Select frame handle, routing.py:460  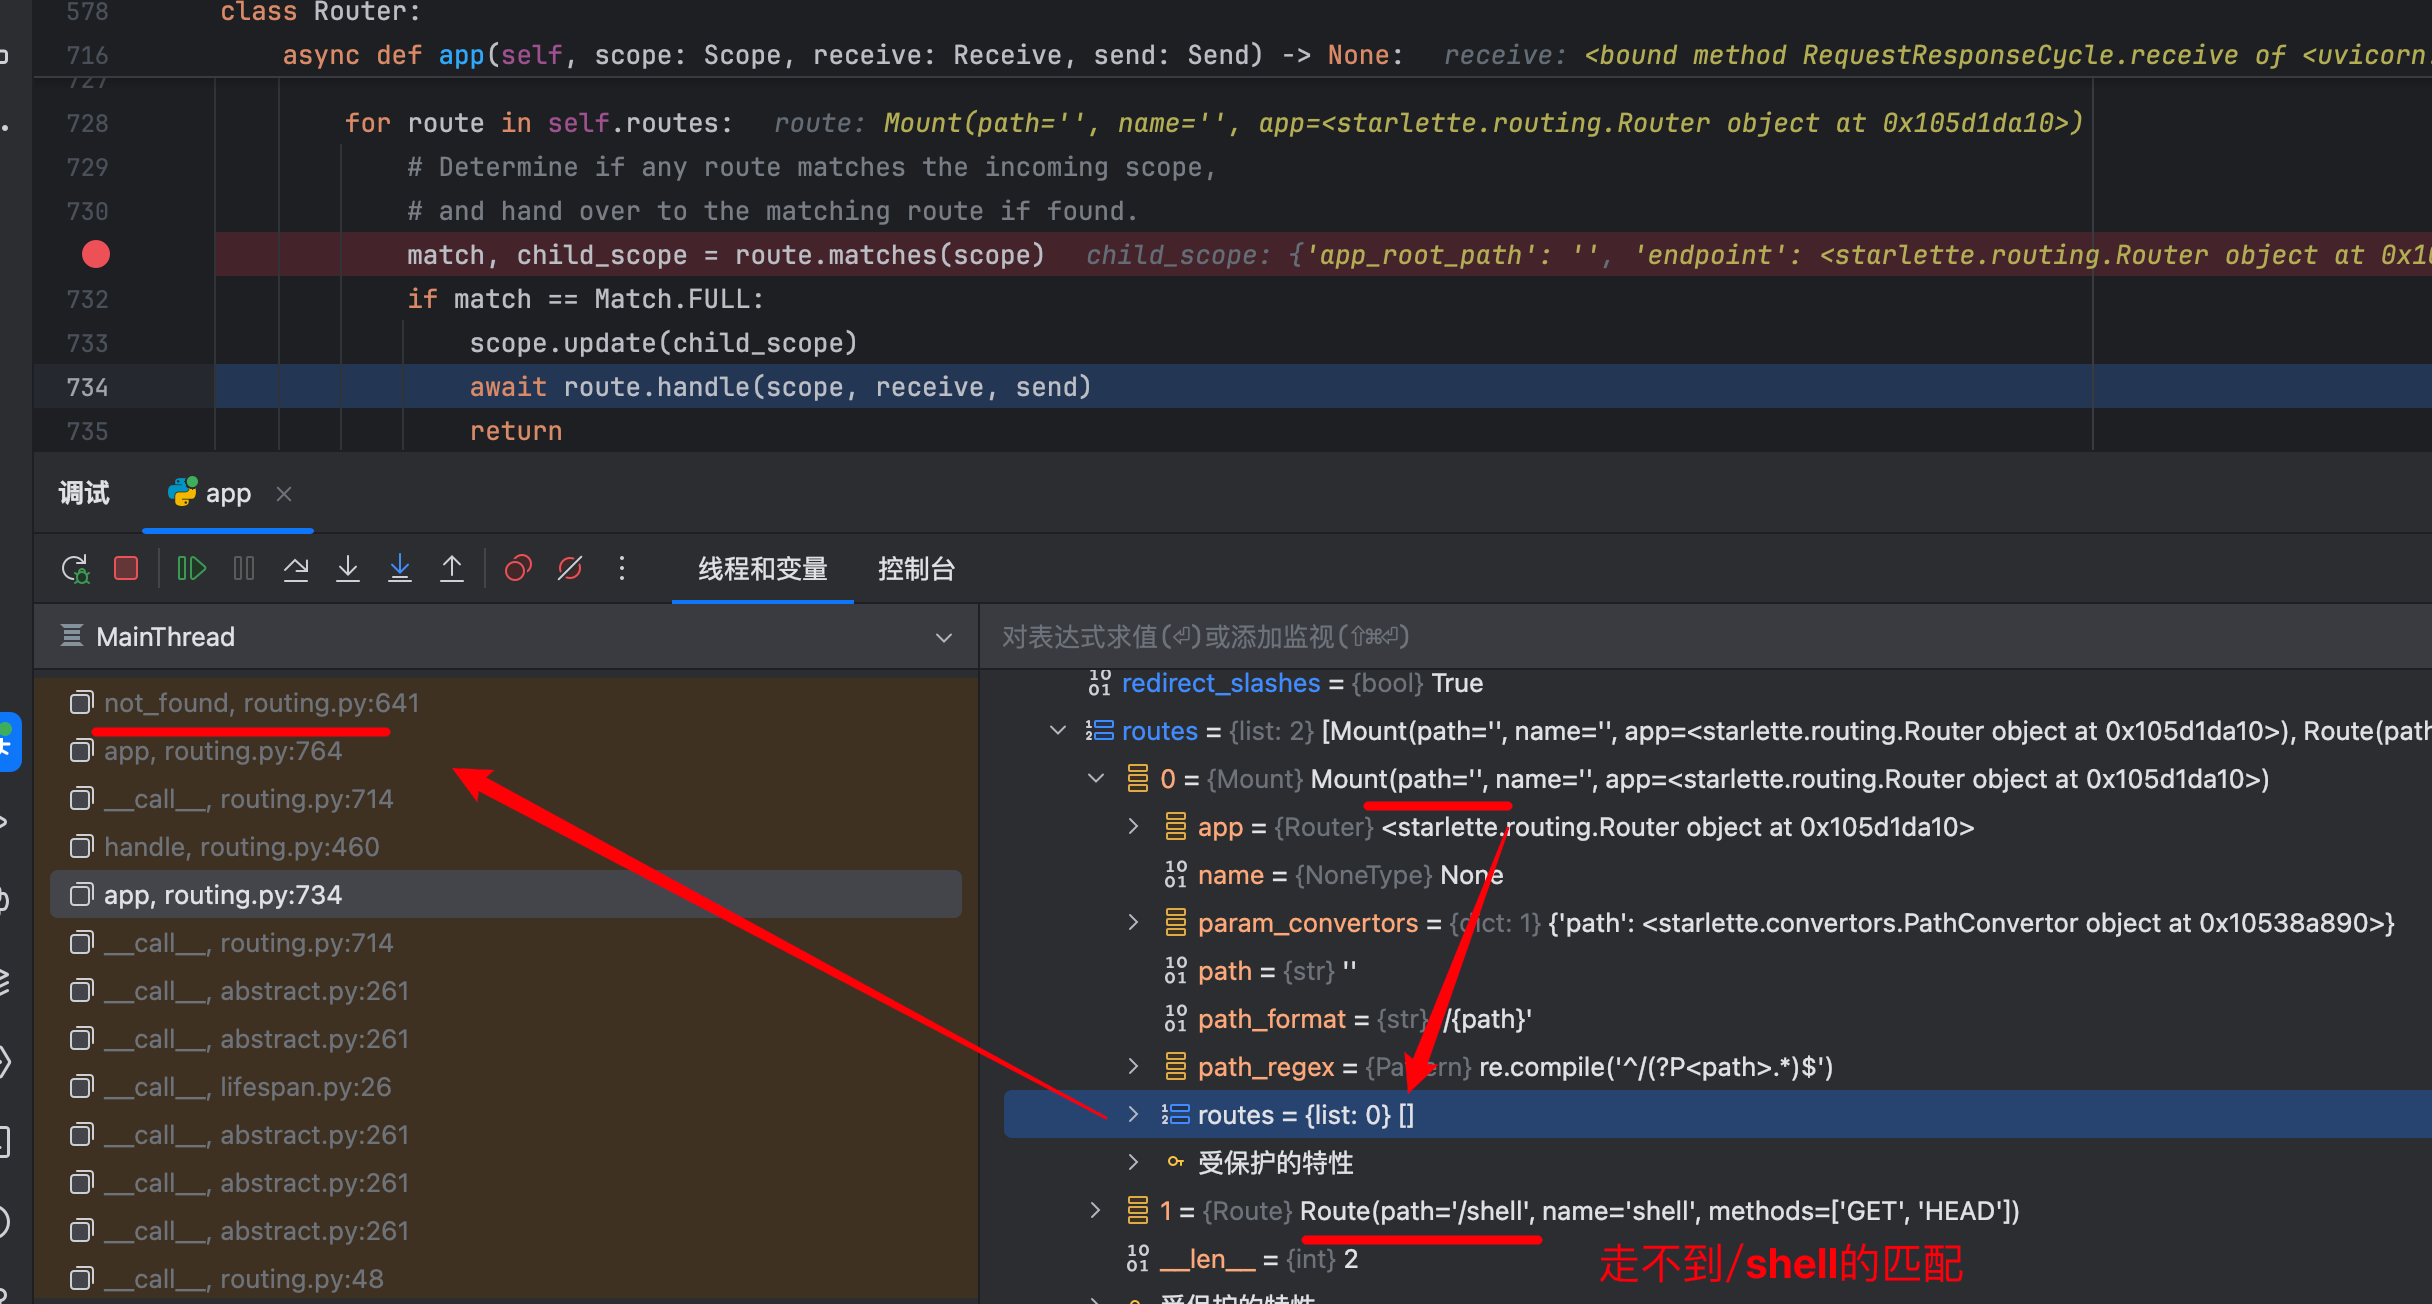(506, 847)
